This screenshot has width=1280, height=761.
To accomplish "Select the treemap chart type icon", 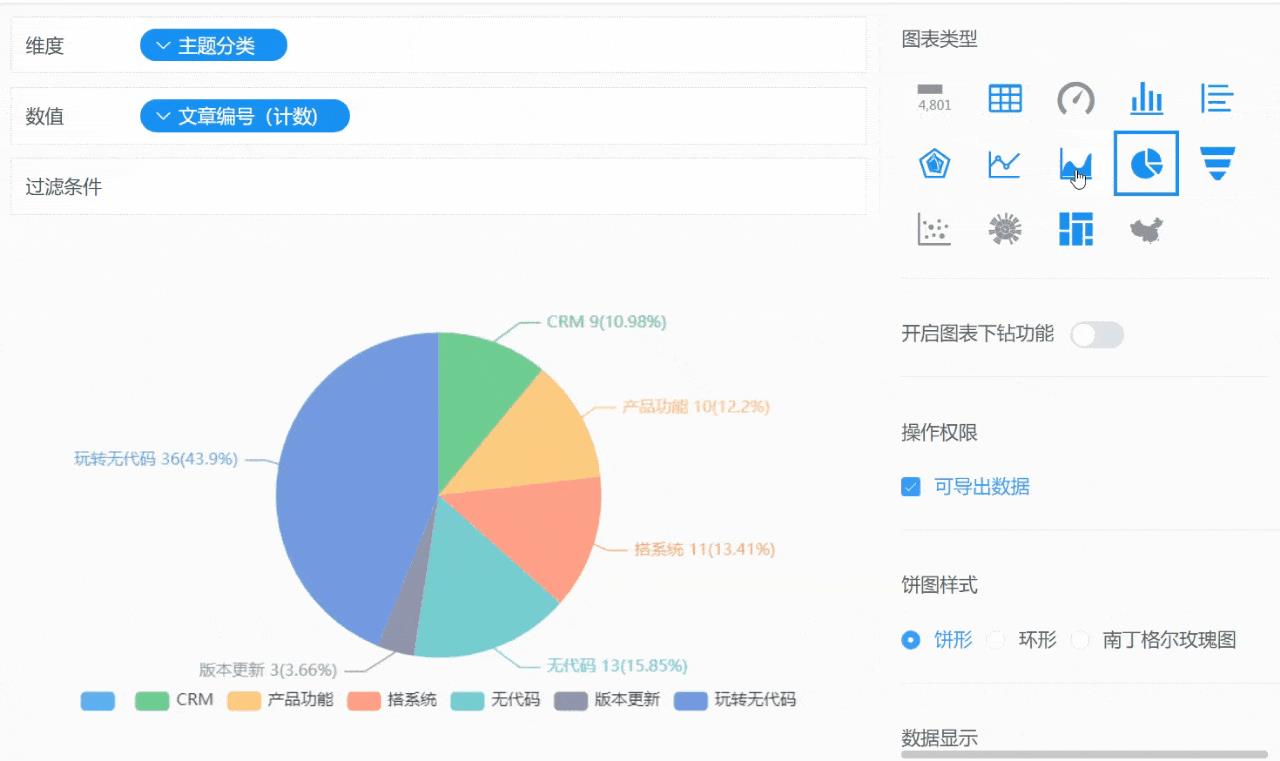I will [1076, 229].
